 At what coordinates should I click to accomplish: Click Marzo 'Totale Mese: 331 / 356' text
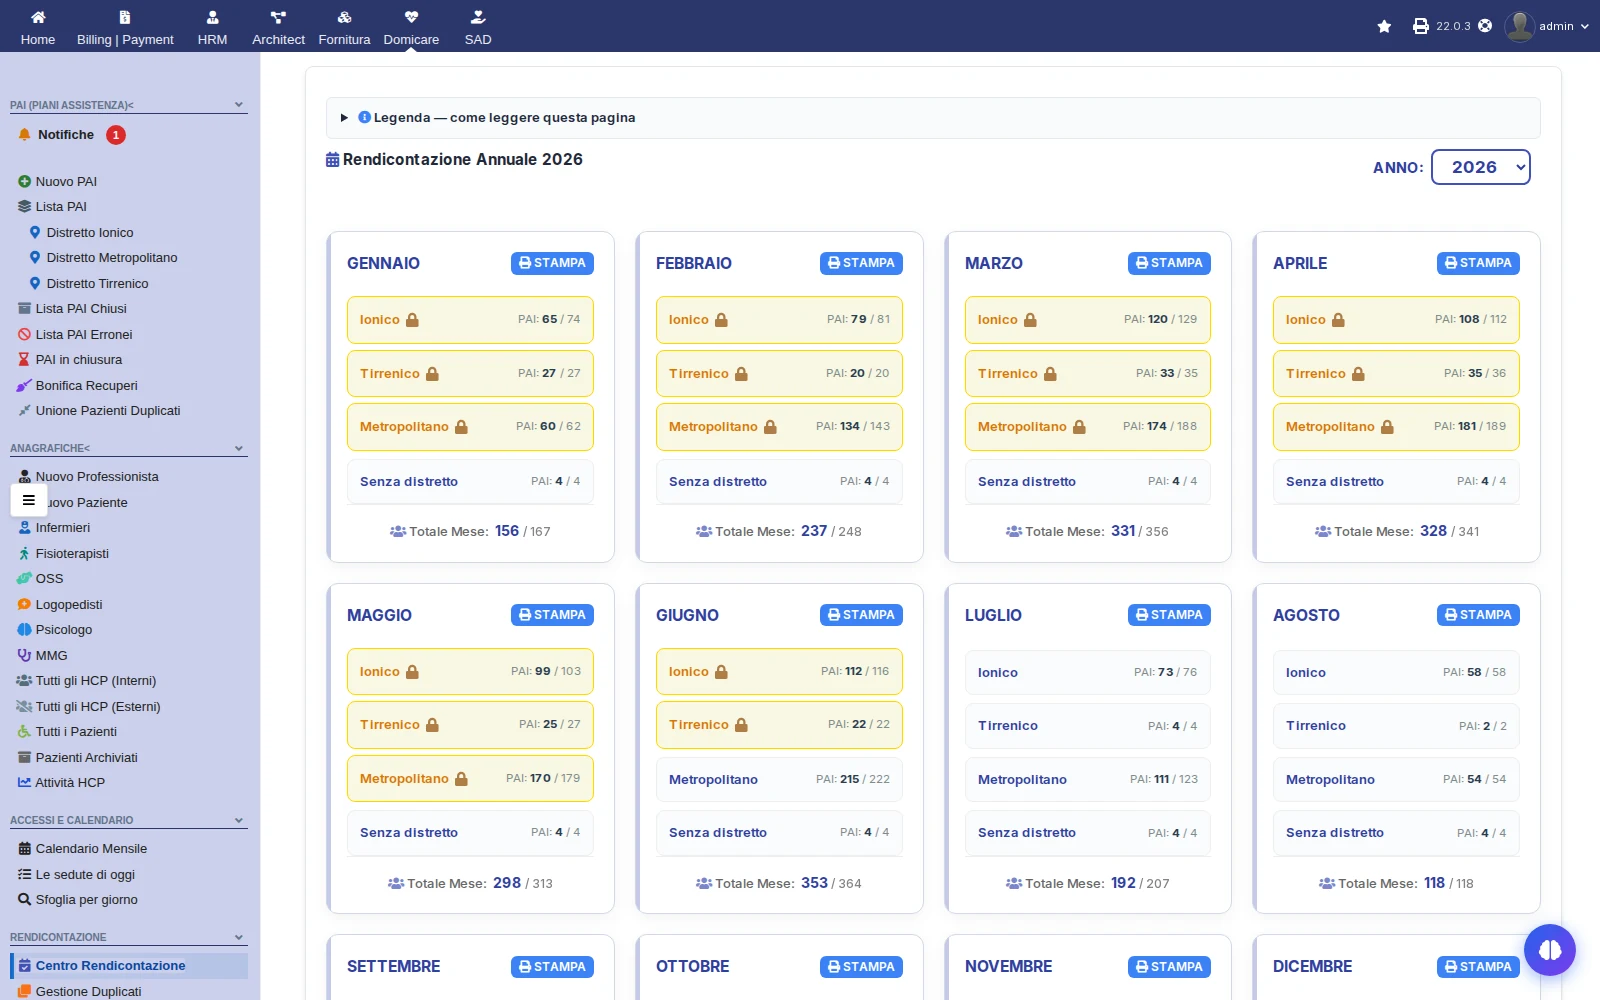click(1087, 531)
